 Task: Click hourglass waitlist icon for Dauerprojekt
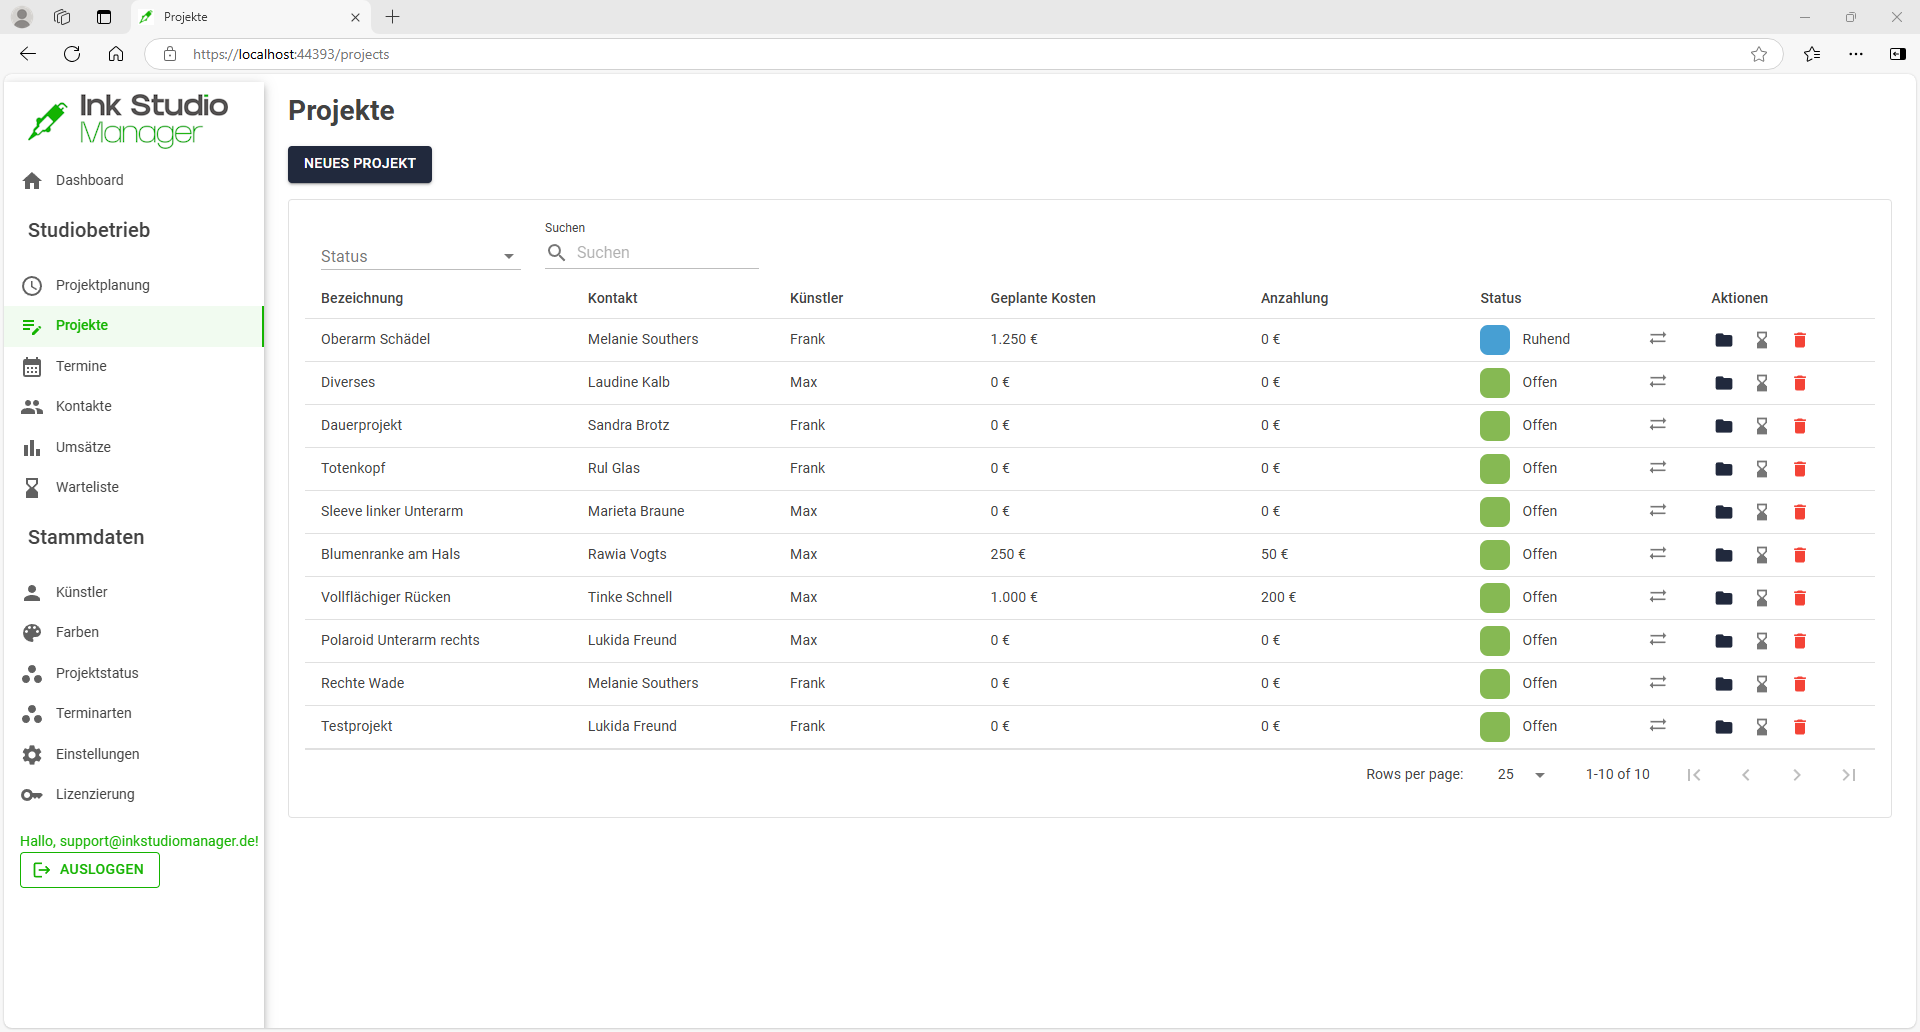1761,426
